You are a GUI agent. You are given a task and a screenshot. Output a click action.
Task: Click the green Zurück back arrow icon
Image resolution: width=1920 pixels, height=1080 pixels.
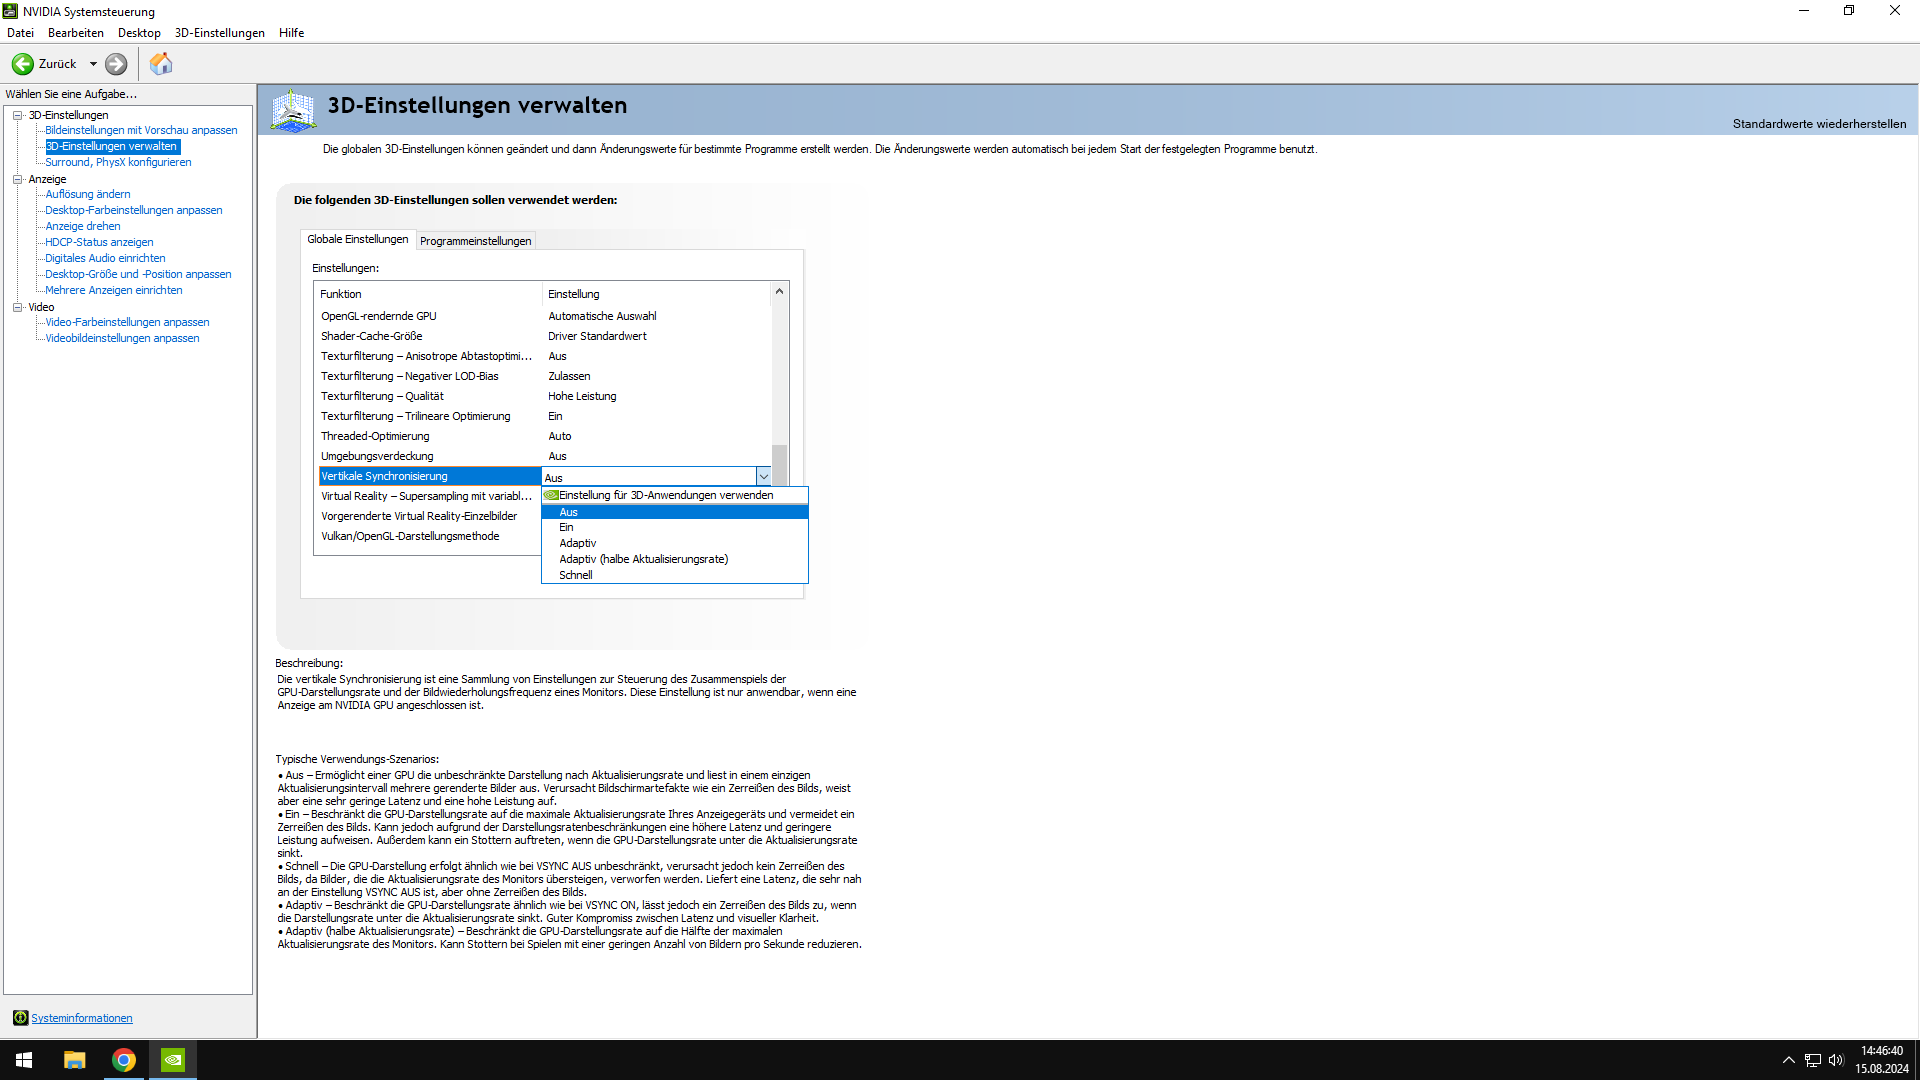23,64
